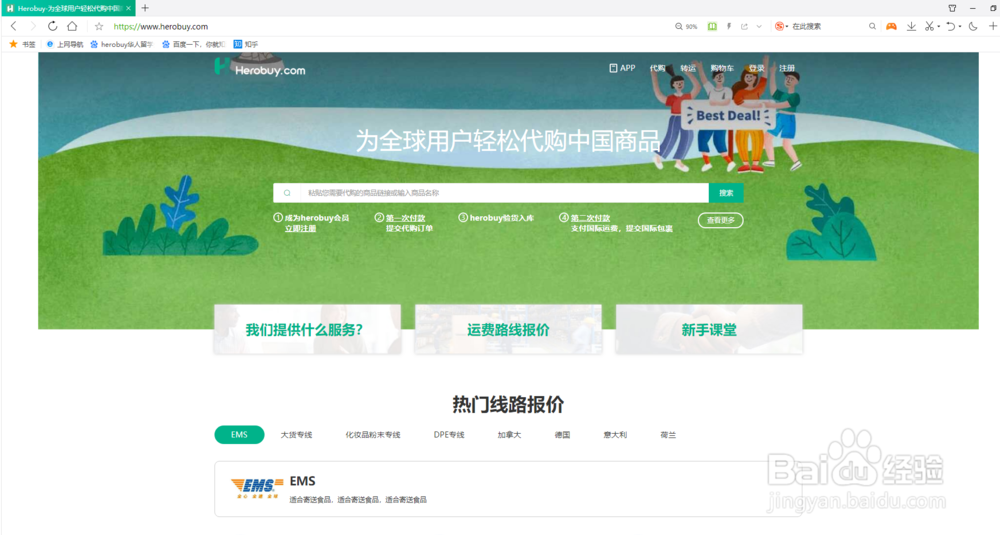This screenshot has width=1000, height=535.
Task: Select the 化妆品粉末专线 tab
Action: [373, 435]
